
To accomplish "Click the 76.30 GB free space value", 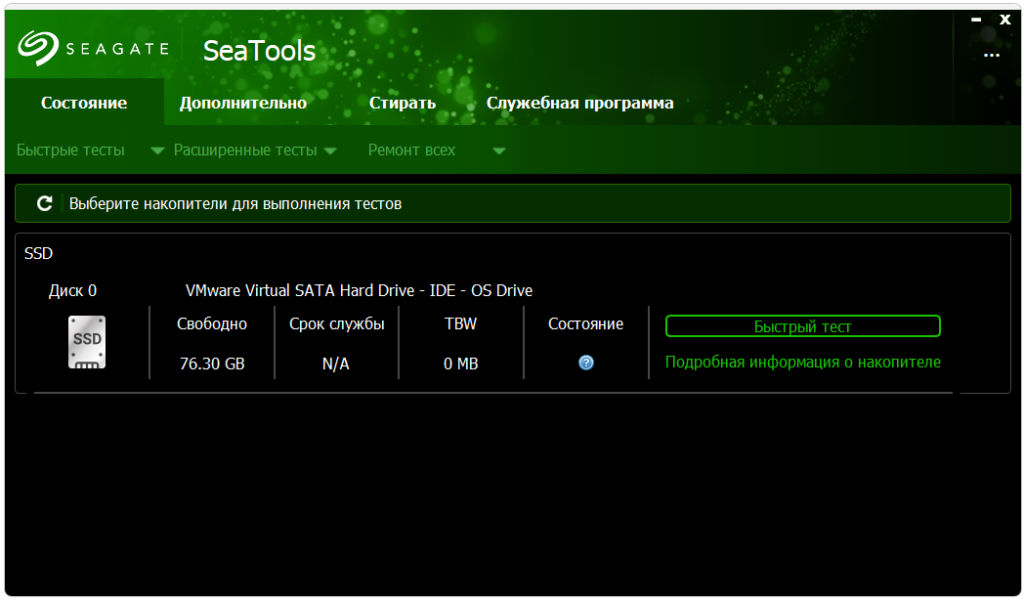I will [212, 364].
